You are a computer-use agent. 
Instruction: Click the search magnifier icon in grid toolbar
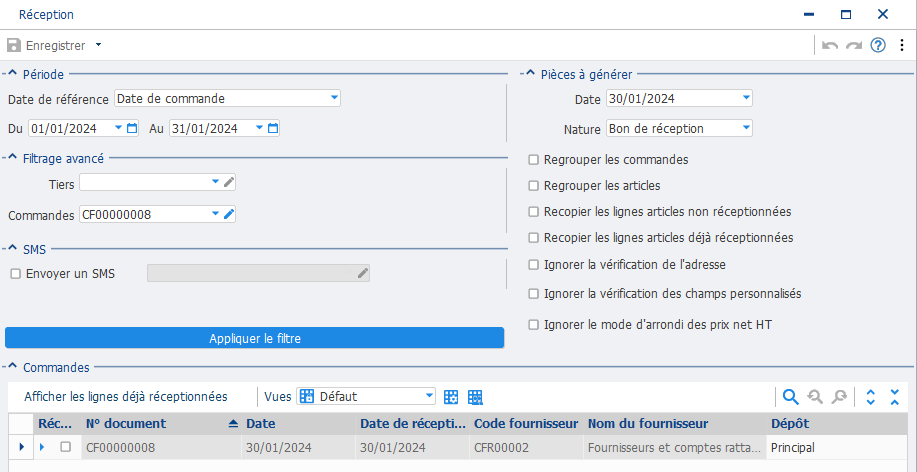[x=791, y=397]
